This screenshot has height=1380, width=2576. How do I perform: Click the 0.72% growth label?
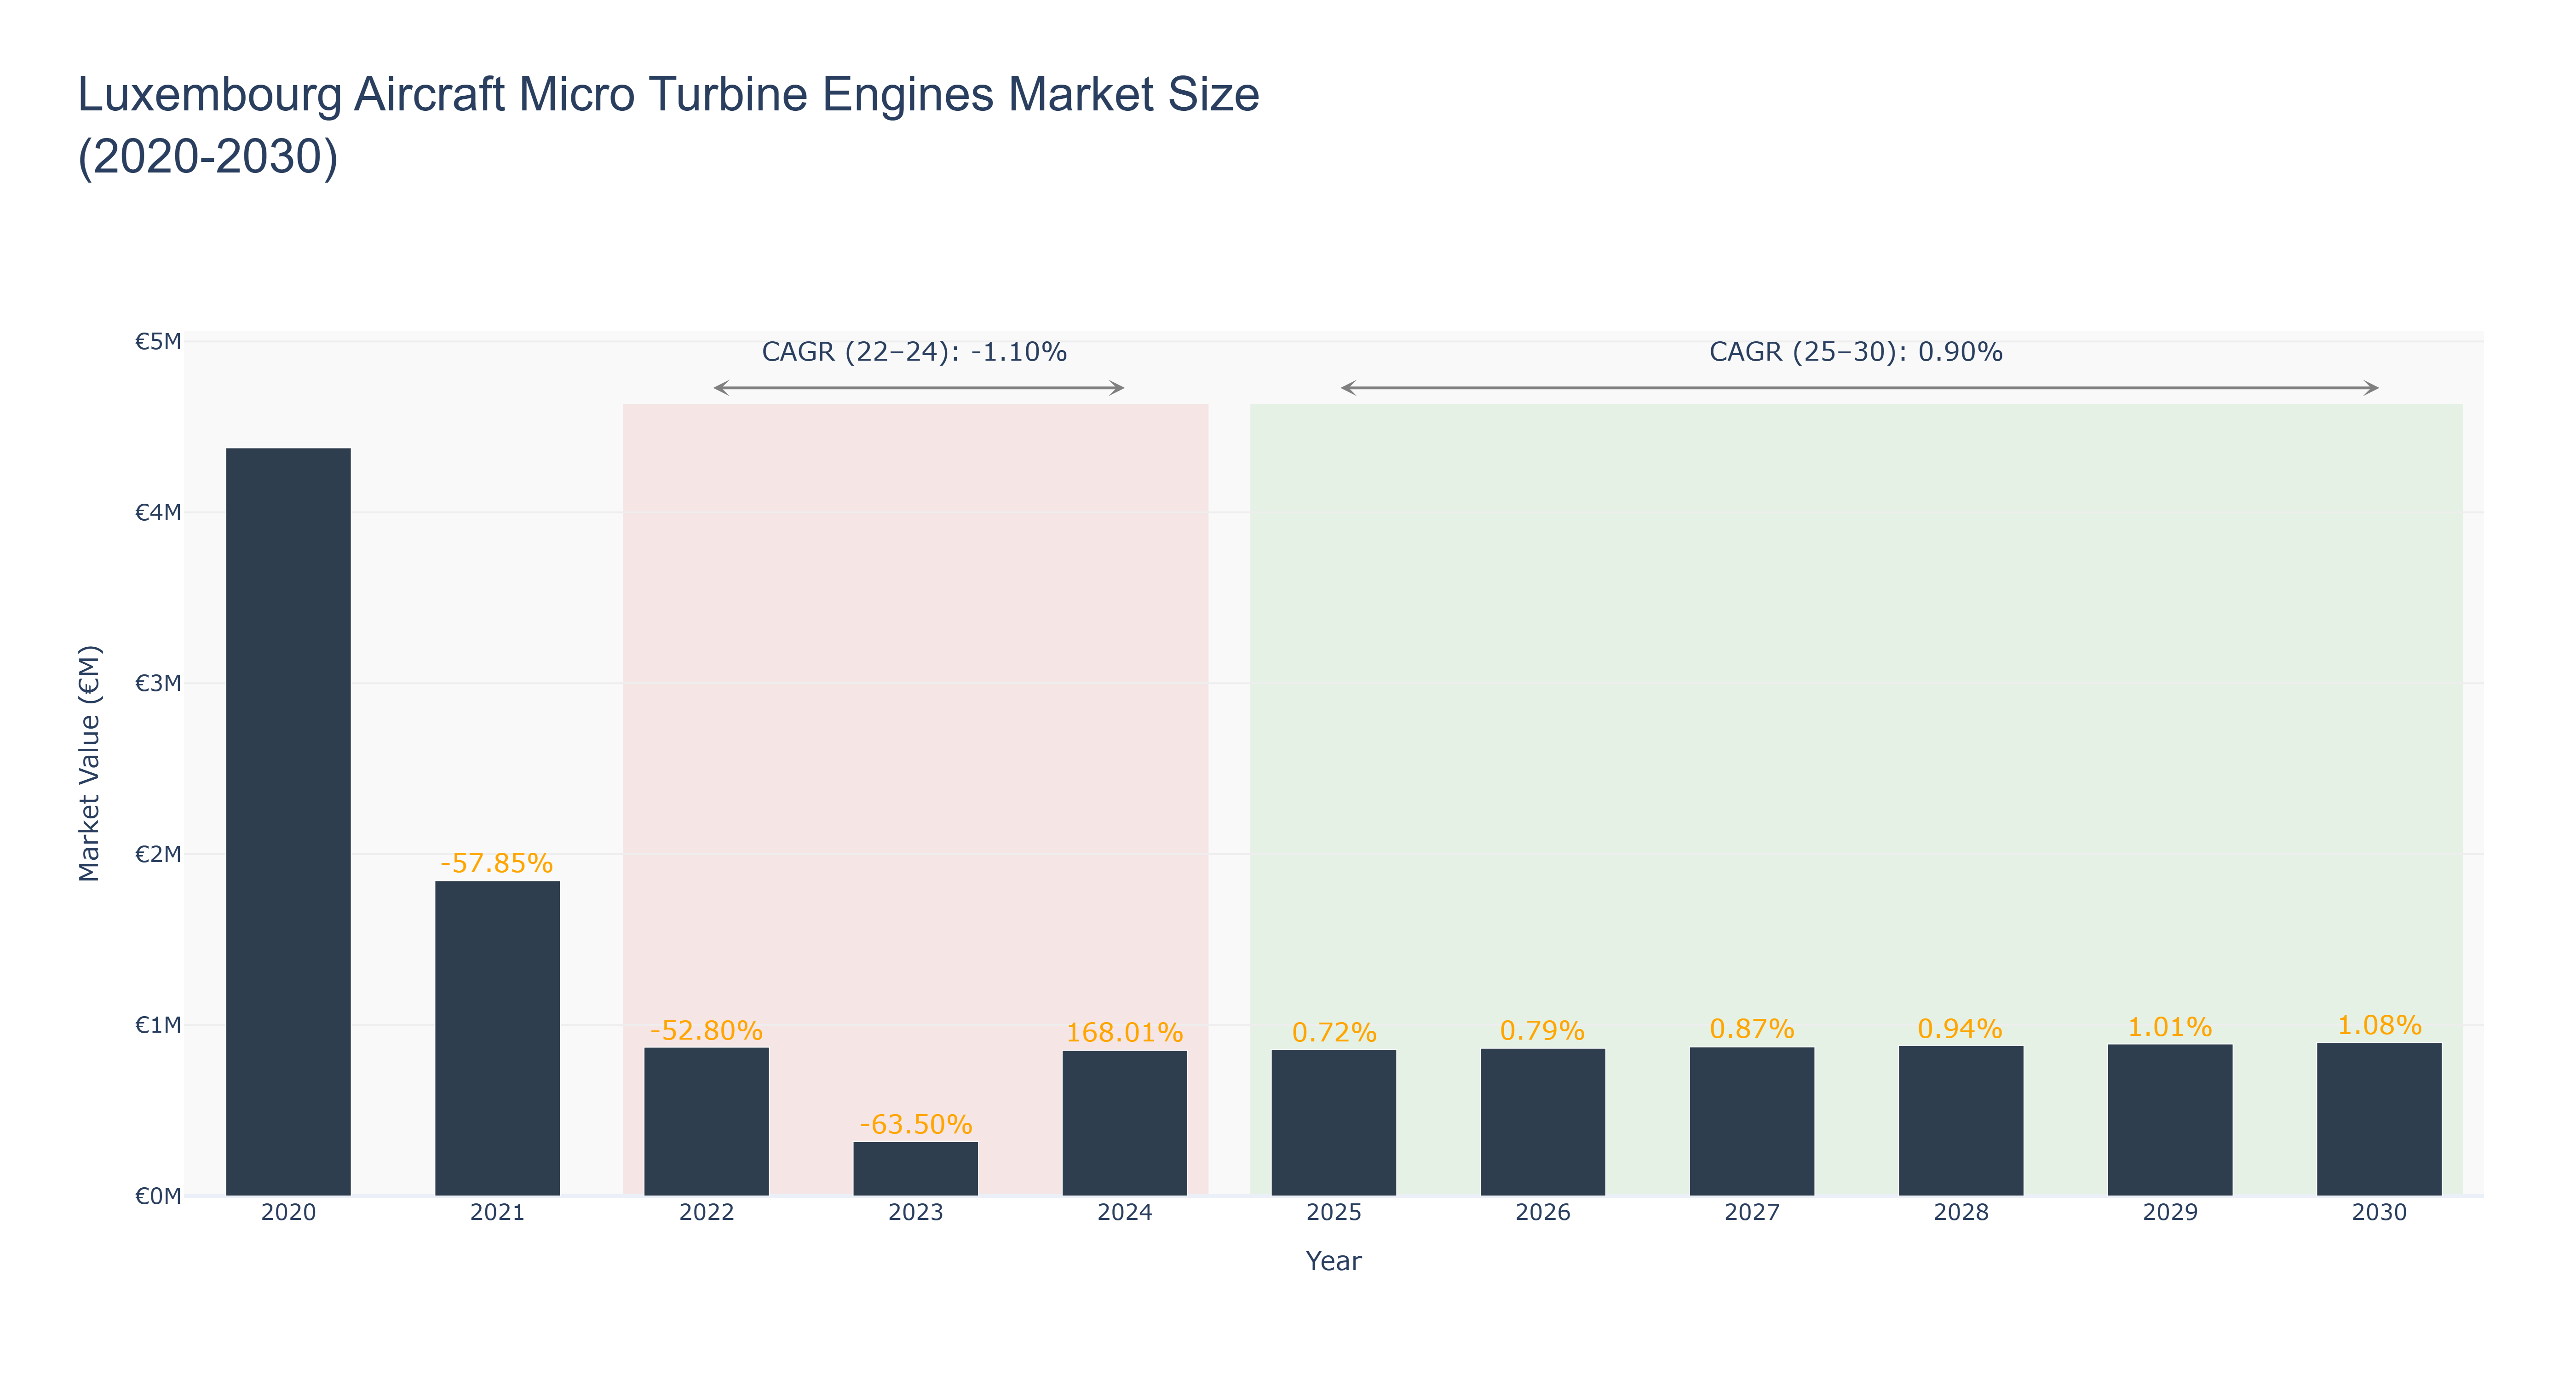(x=1333, y=1032)
